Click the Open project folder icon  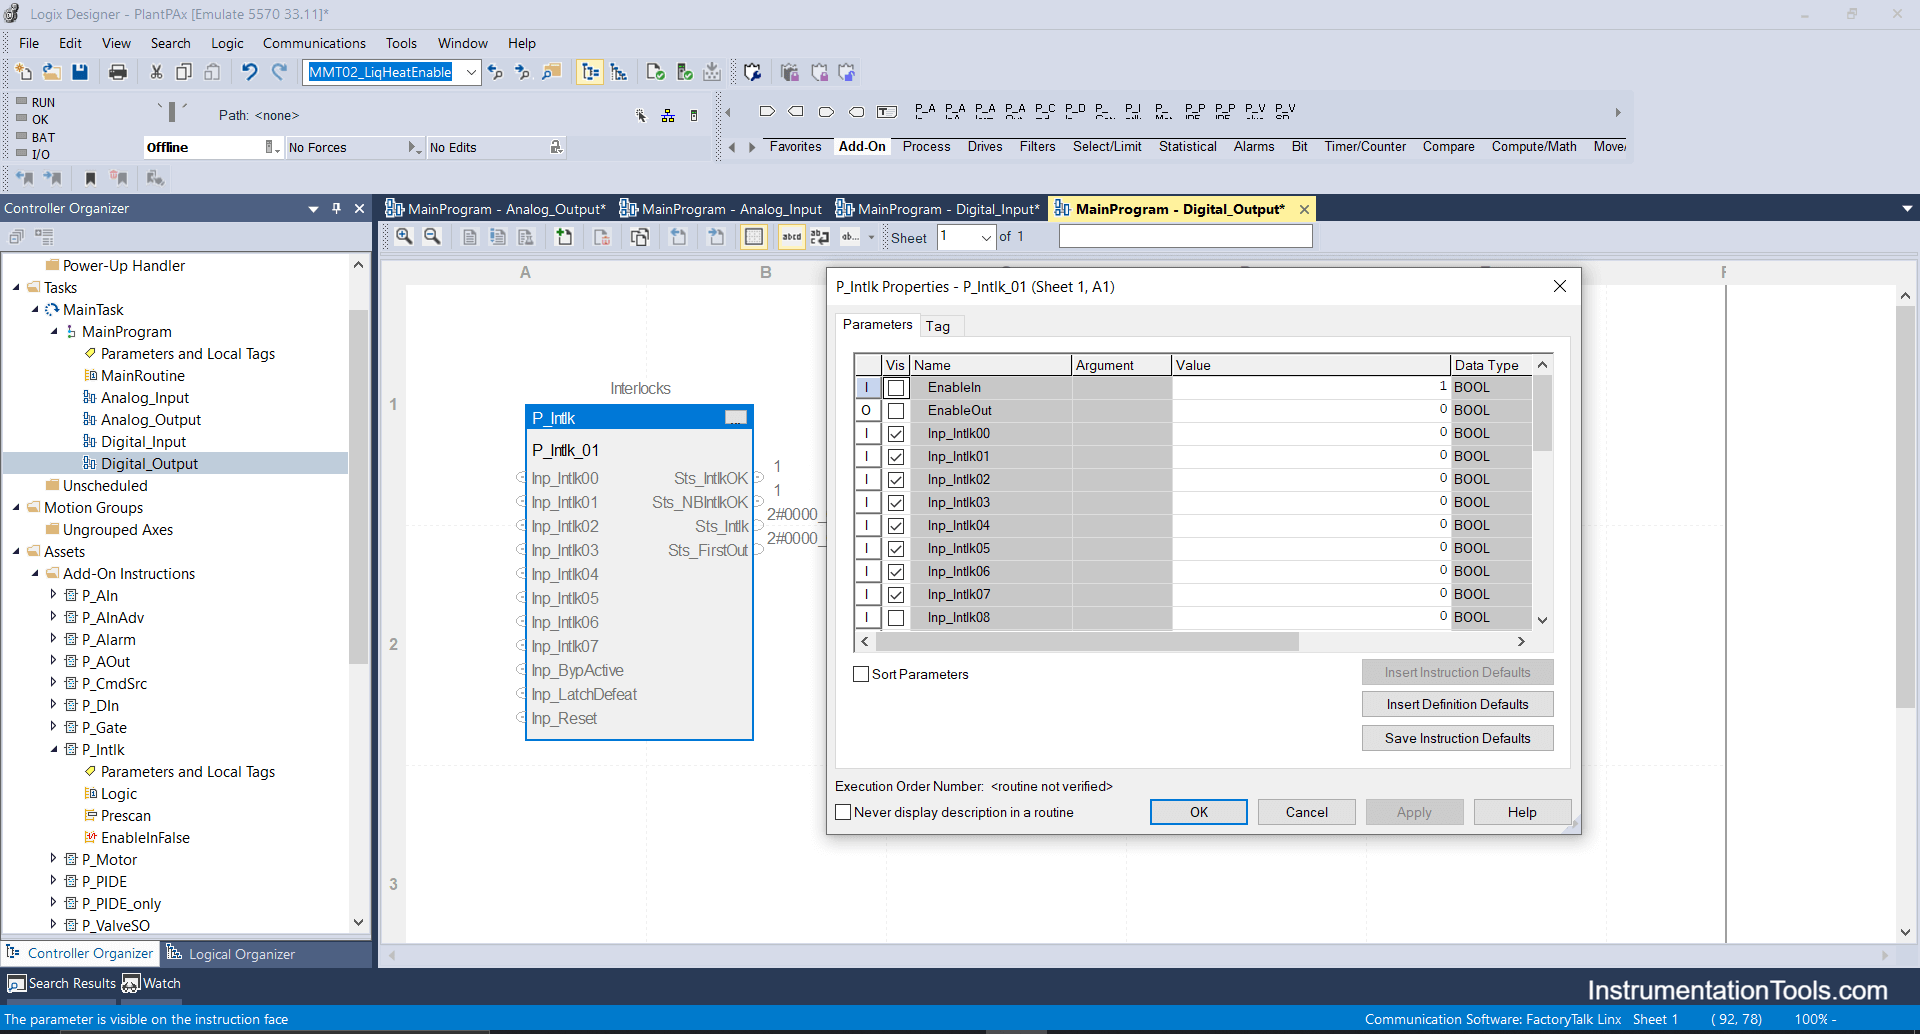coord(52,72)
